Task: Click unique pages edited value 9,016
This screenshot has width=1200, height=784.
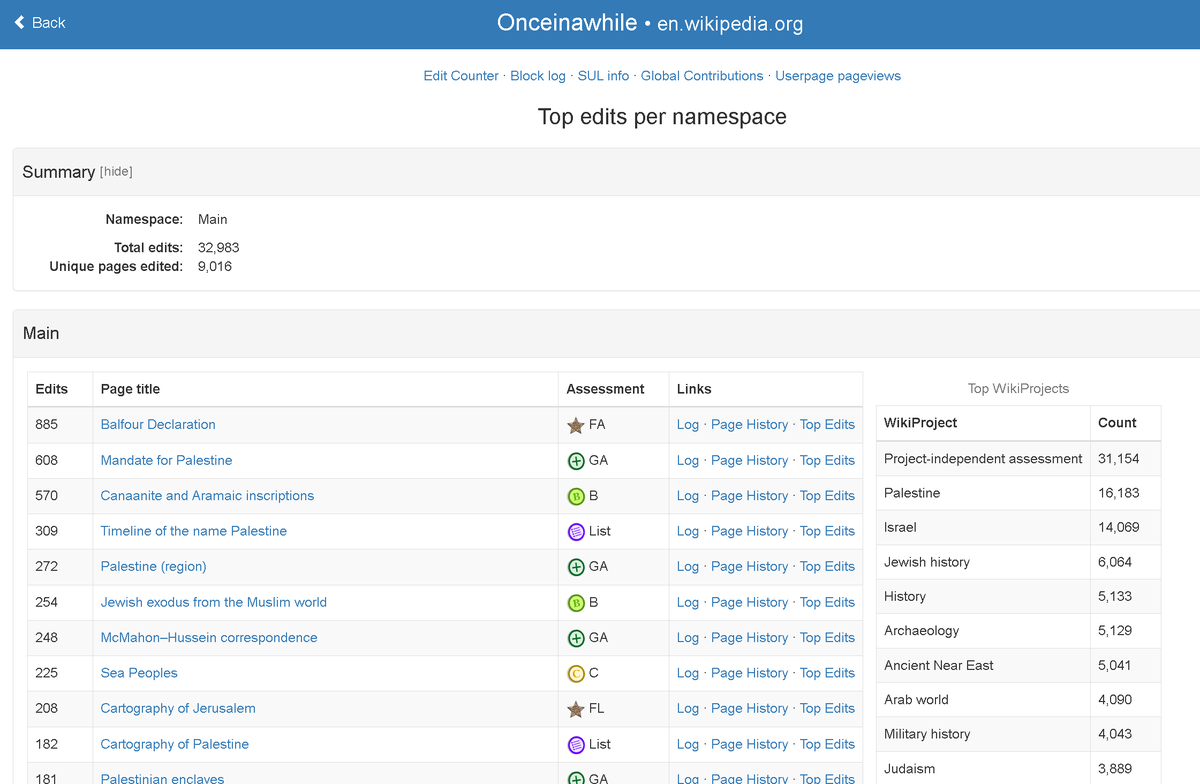Action: tap(215, 266)
